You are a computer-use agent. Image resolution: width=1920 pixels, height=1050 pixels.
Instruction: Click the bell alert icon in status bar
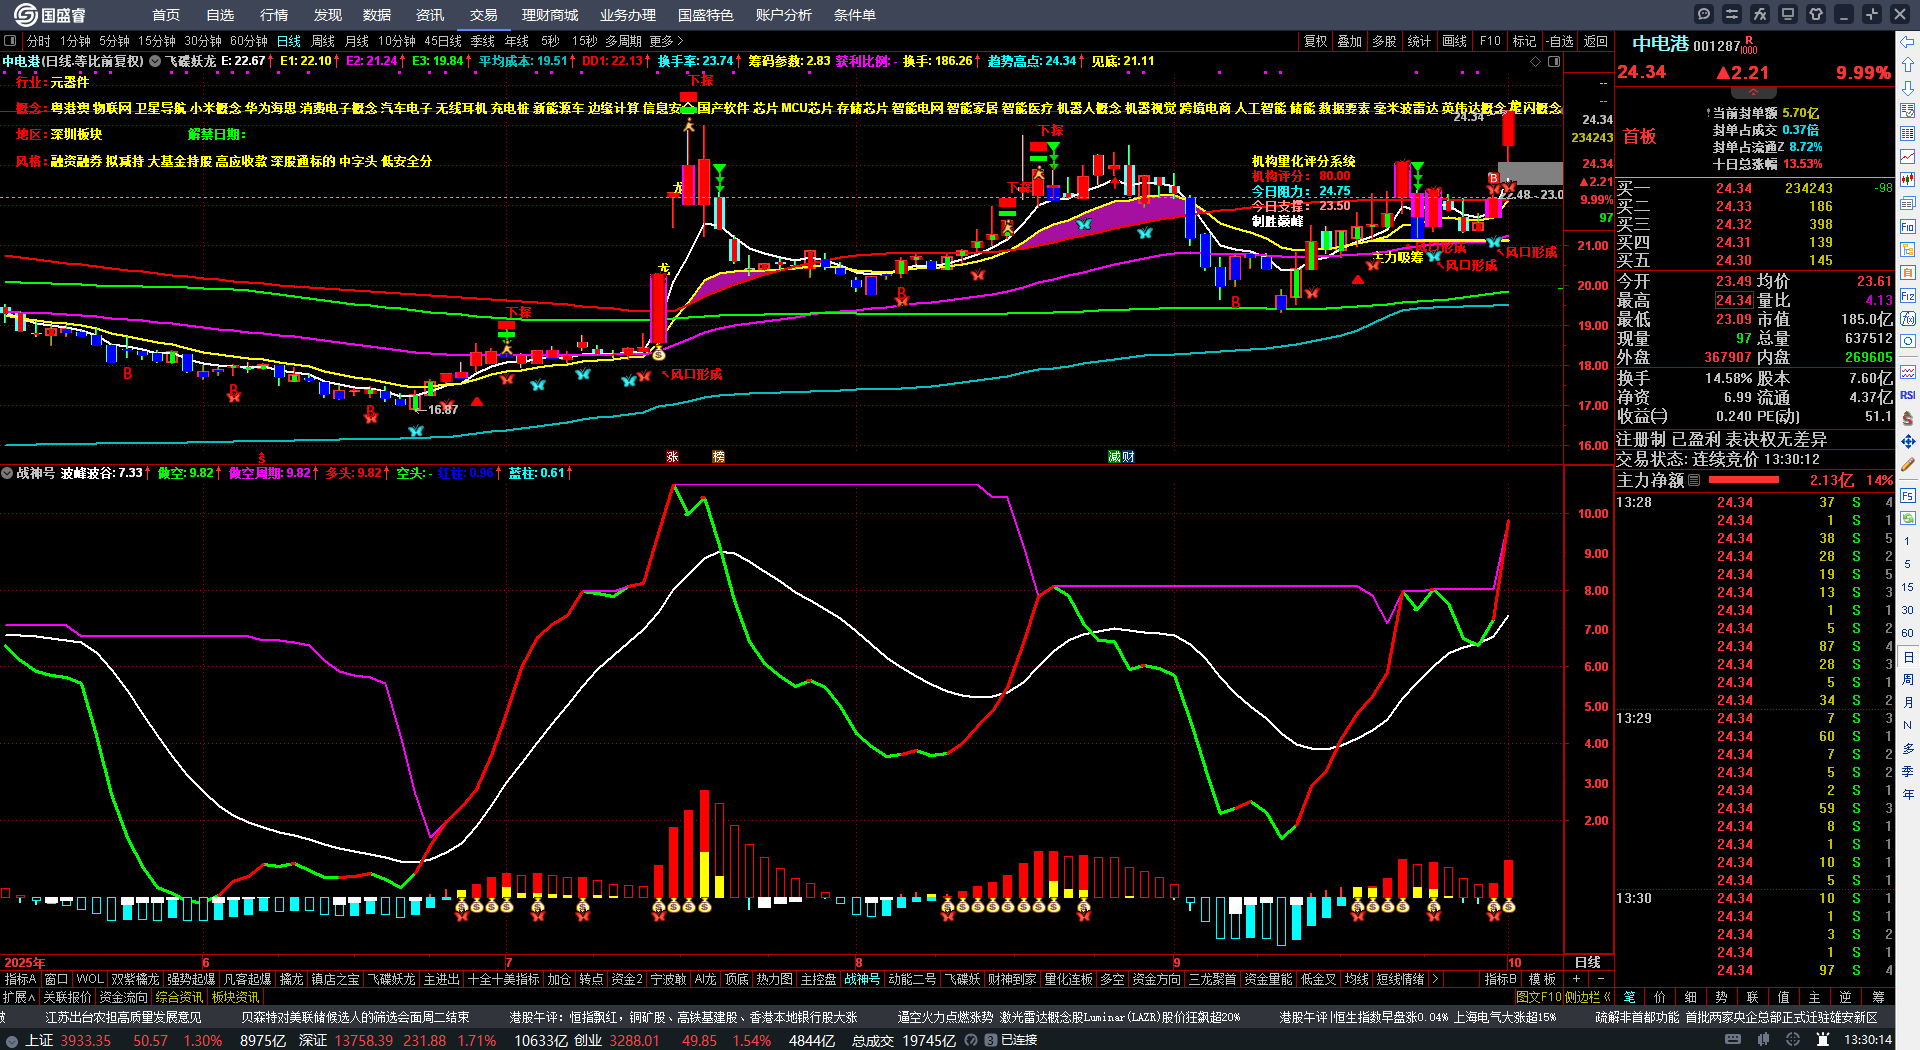click(x=1823, y=1040)
